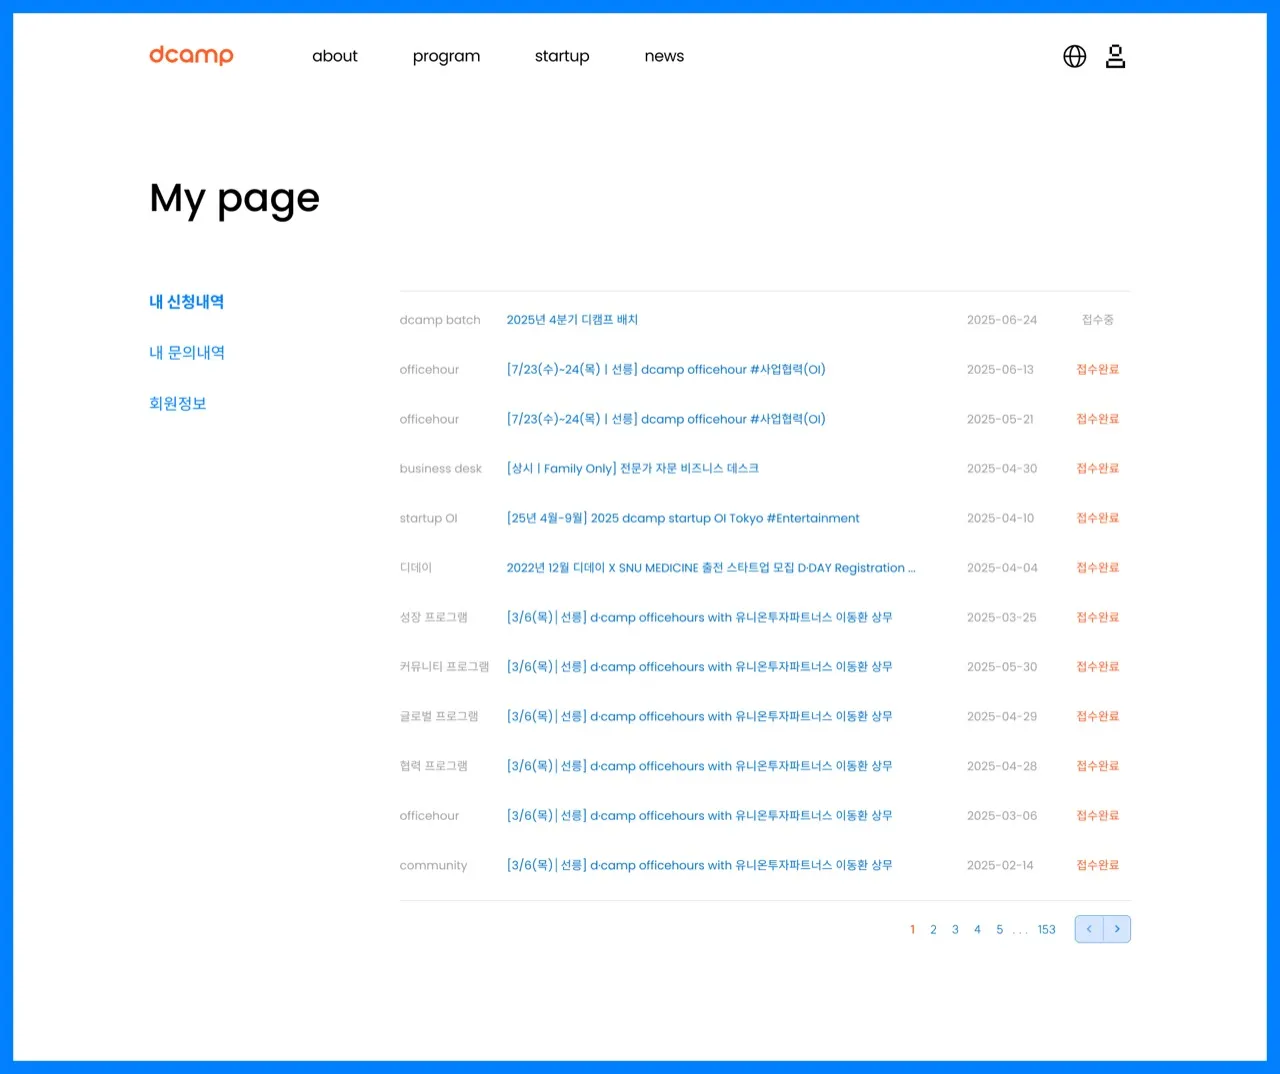1280x1074 pixels.
Task: Switch to 내 문의내역 section
Action: tap(186, 353)
